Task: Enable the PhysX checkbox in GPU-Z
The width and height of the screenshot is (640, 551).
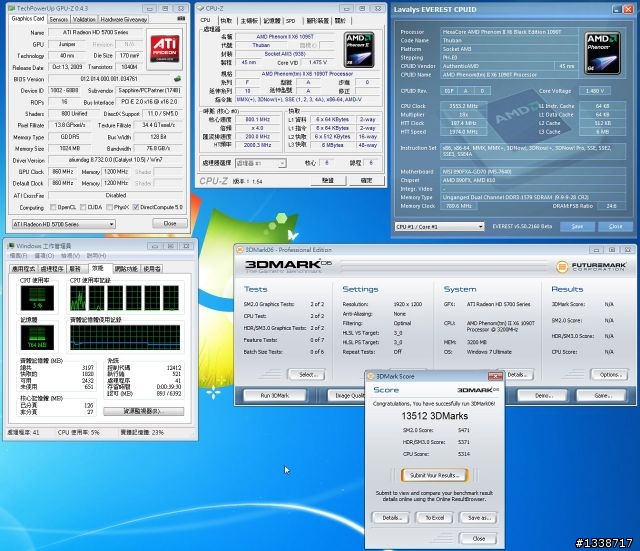Action: [109, 207]
